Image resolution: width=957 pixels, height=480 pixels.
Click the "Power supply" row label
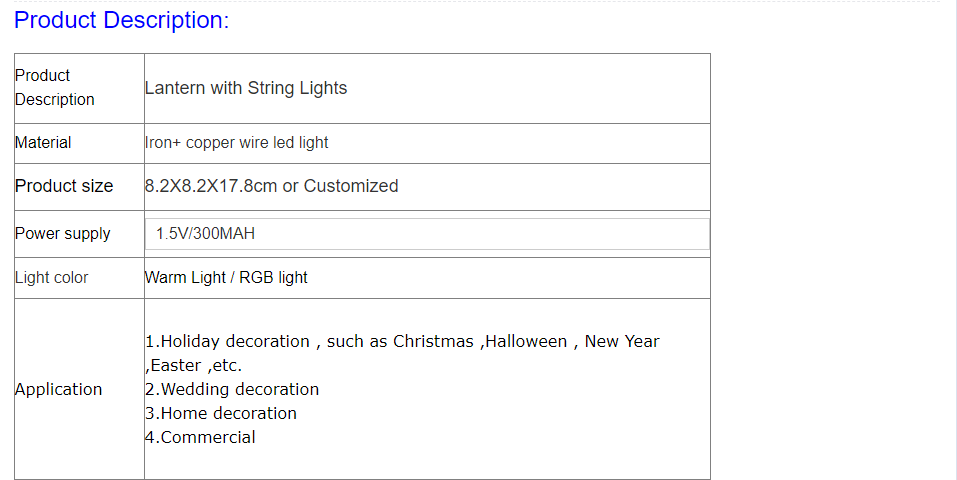coord(63,234)
